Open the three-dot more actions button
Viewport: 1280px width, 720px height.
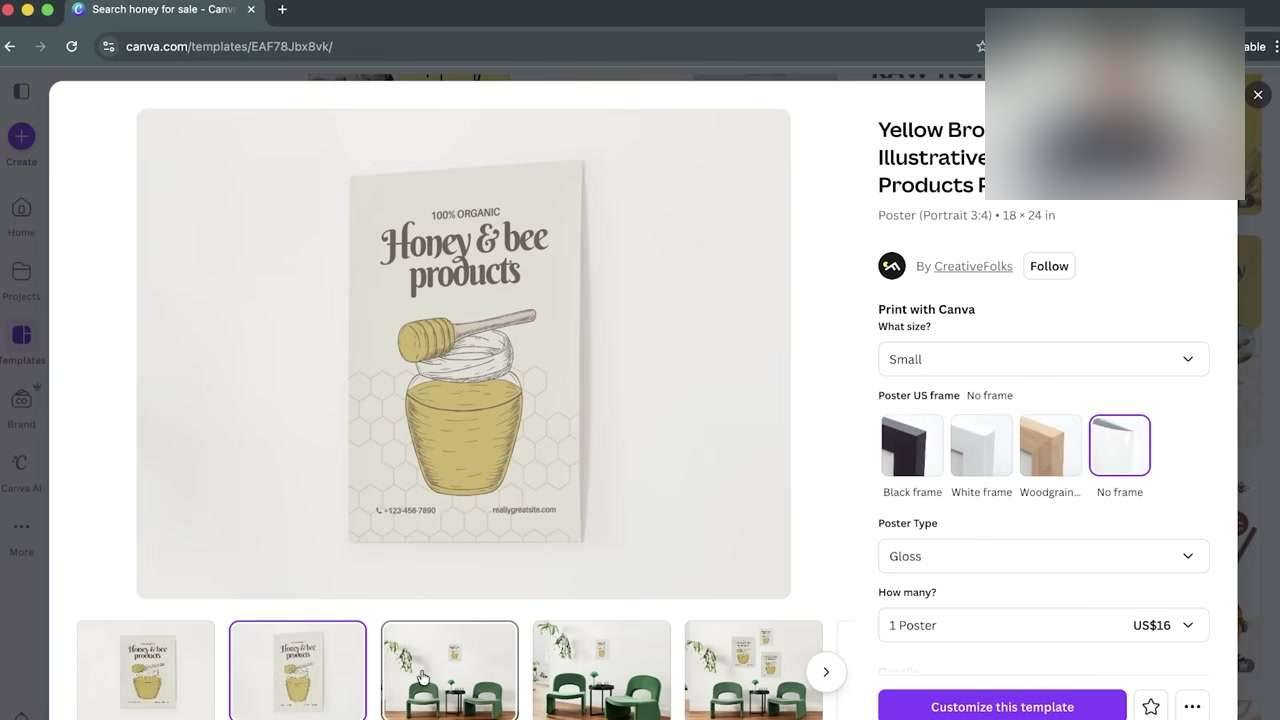tap(1192, 707)
